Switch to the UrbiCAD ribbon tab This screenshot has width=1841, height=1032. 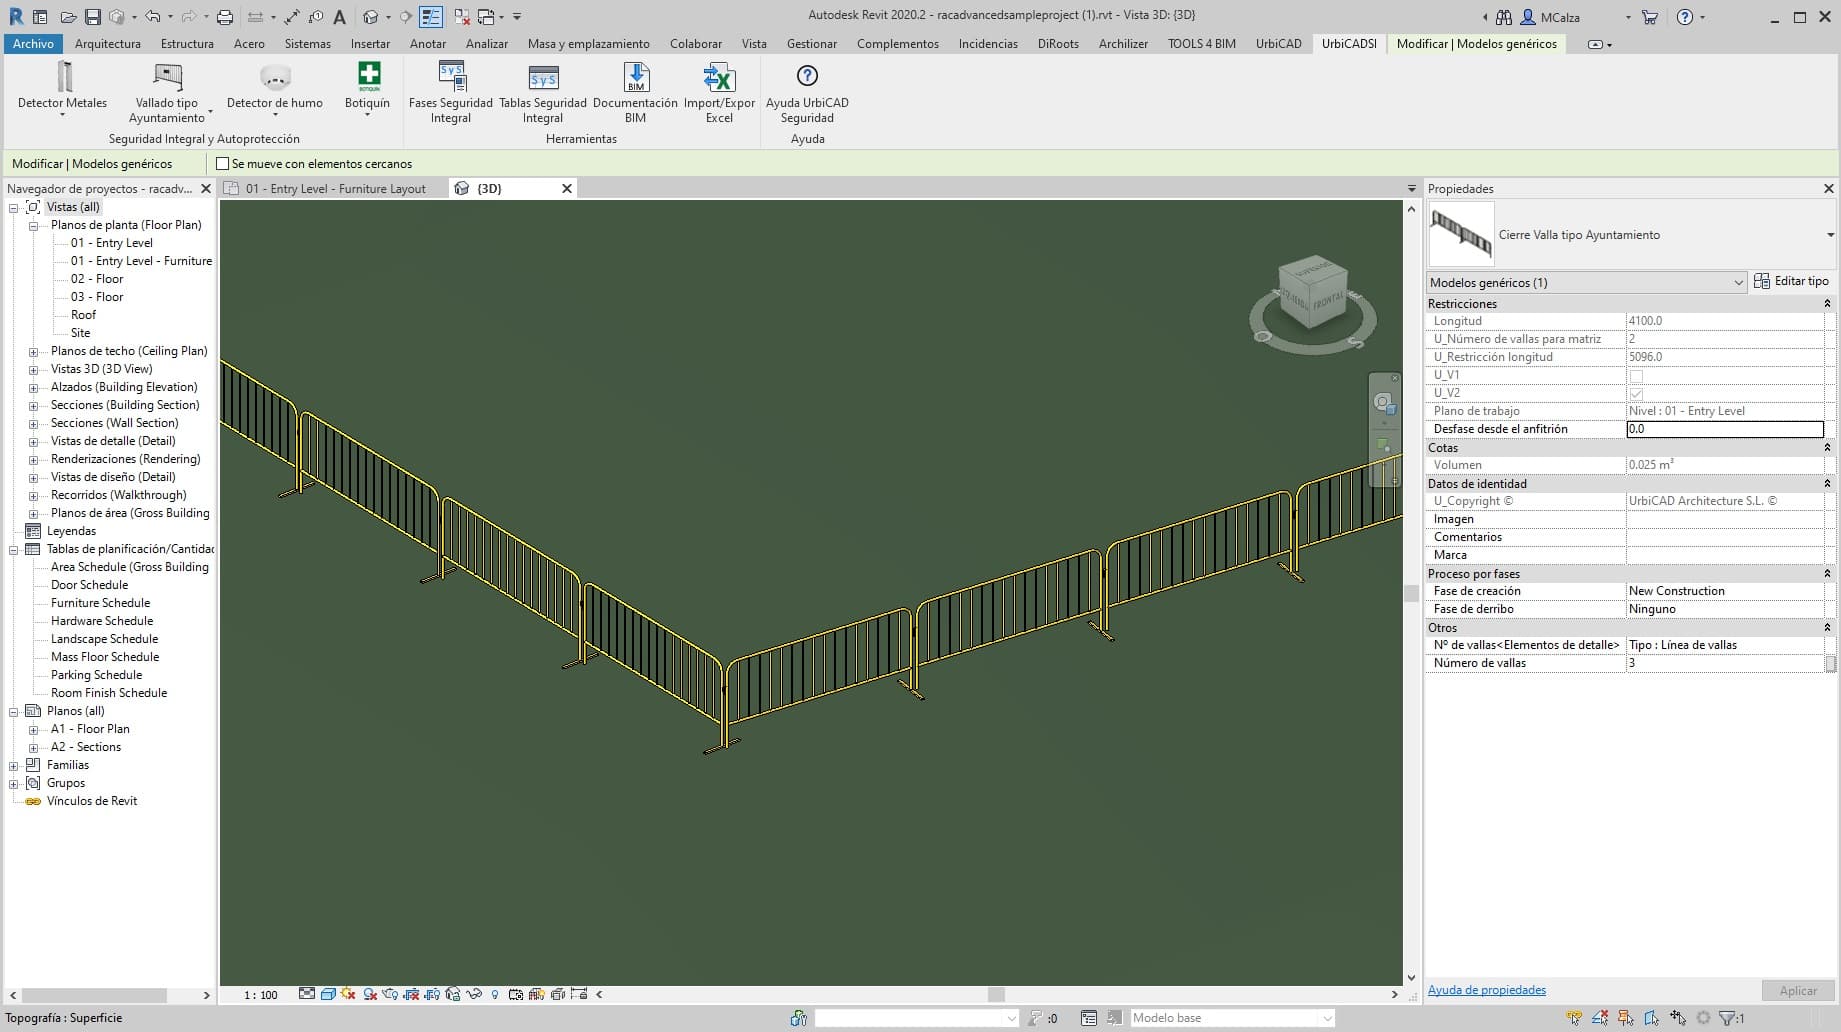[1279, 44]
